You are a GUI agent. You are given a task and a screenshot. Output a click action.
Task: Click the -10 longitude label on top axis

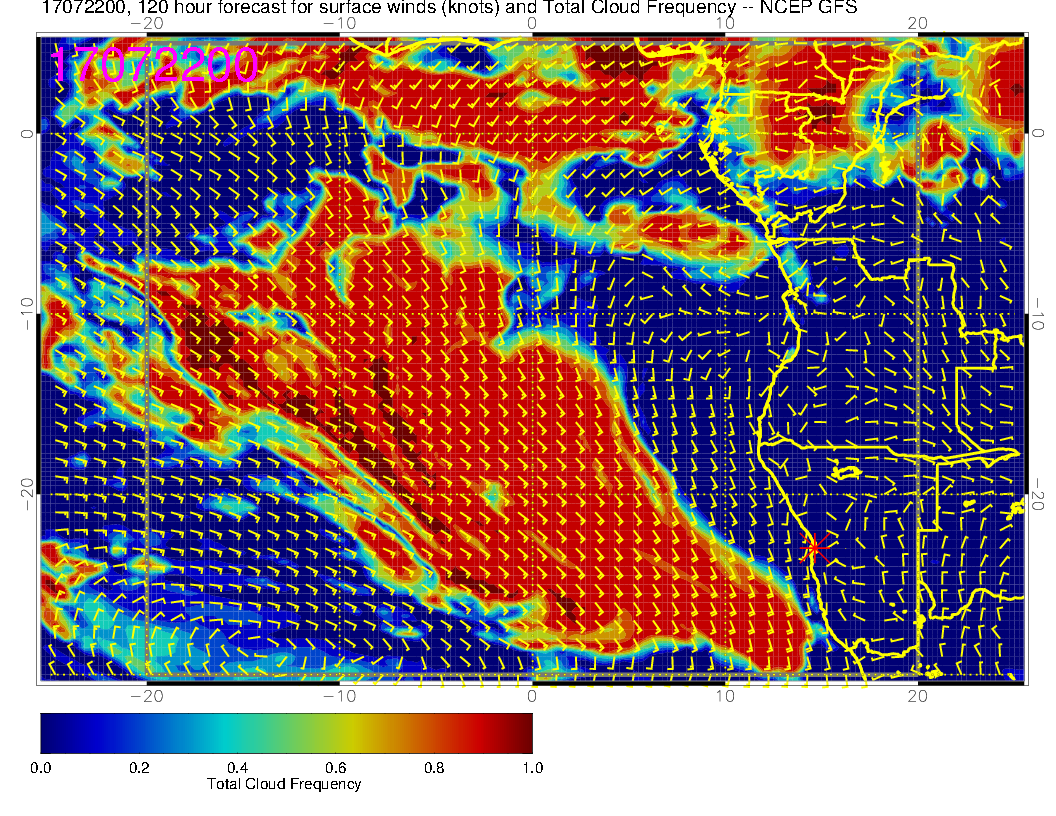340,23
